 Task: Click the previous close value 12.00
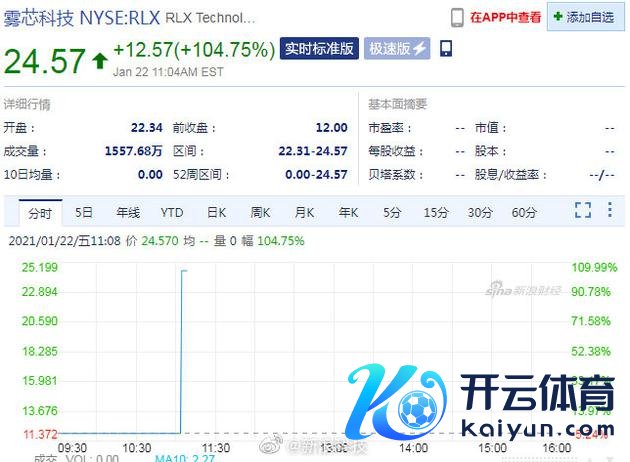pos(331,128)
